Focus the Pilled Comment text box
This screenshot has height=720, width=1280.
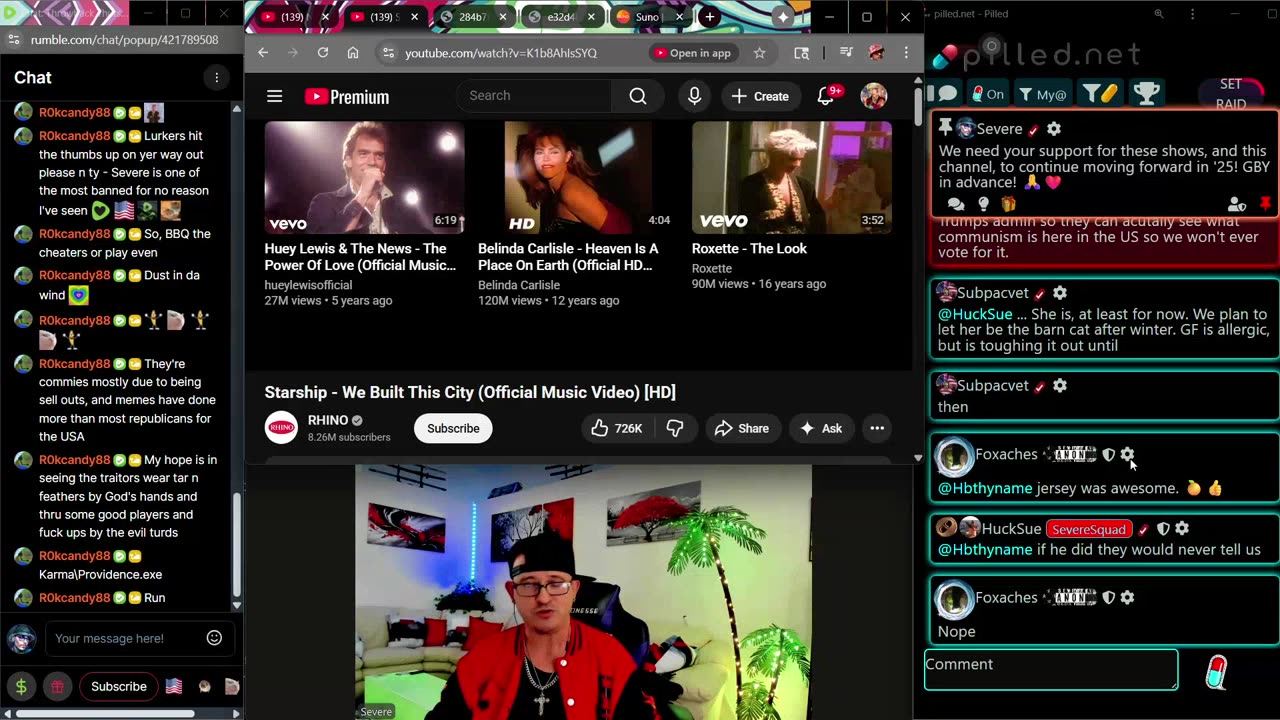pos(1051,669)
